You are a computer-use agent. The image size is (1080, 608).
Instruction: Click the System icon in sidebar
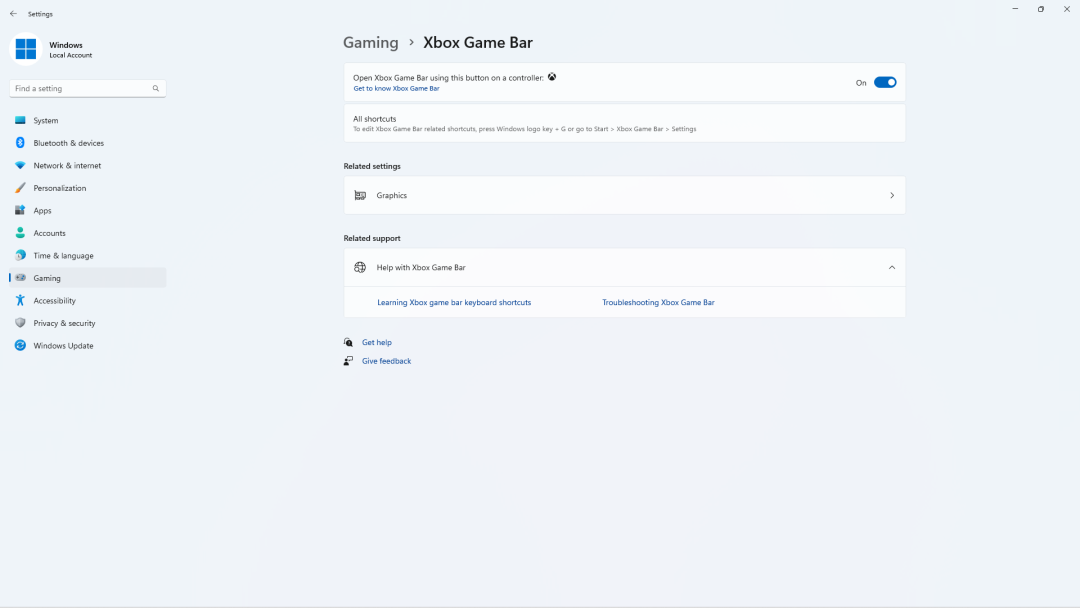pos(20,121)
